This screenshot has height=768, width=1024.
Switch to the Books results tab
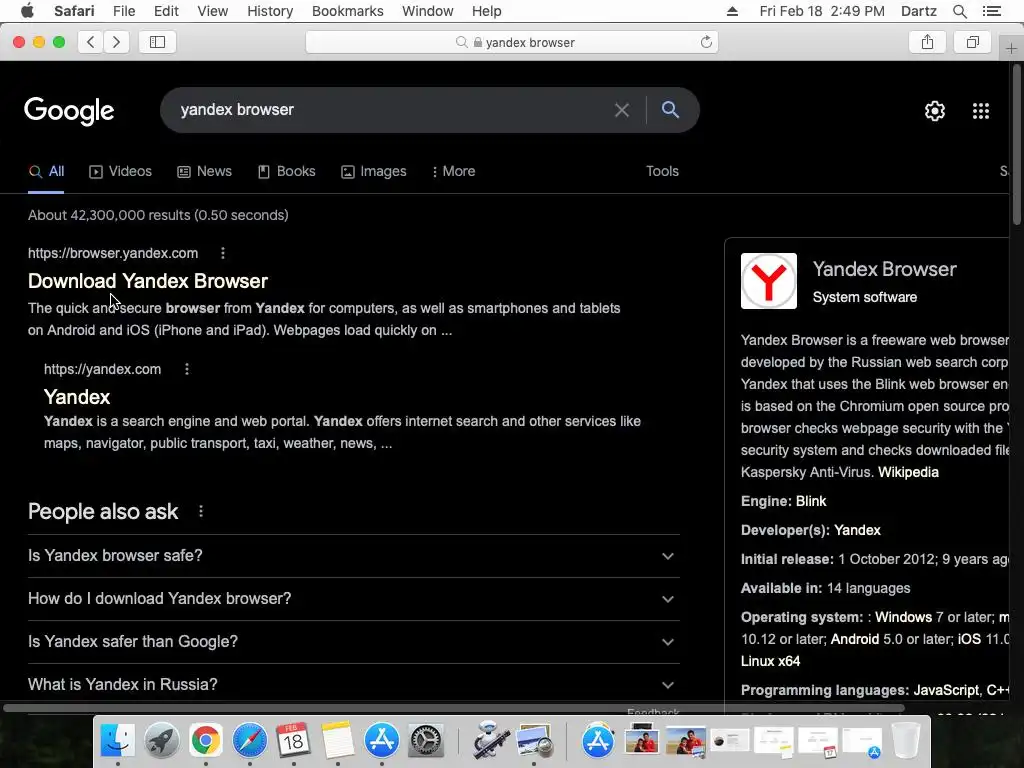[x=287, y=171]
